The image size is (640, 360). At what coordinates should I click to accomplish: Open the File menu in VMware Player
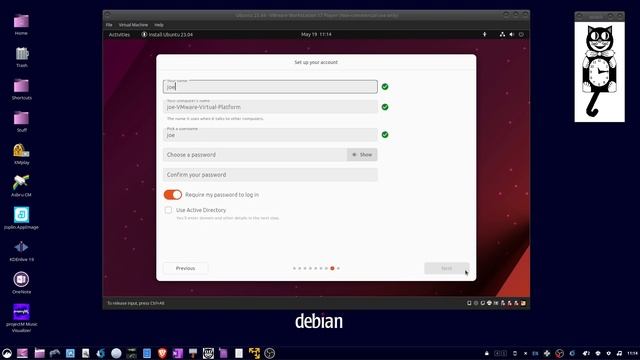point(109,25)
